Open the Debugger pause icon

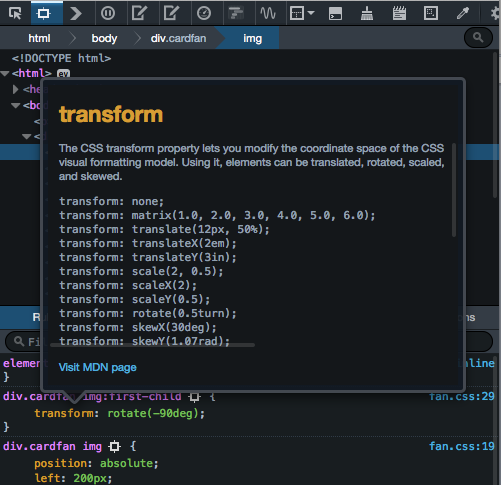[x=108, y=13]
